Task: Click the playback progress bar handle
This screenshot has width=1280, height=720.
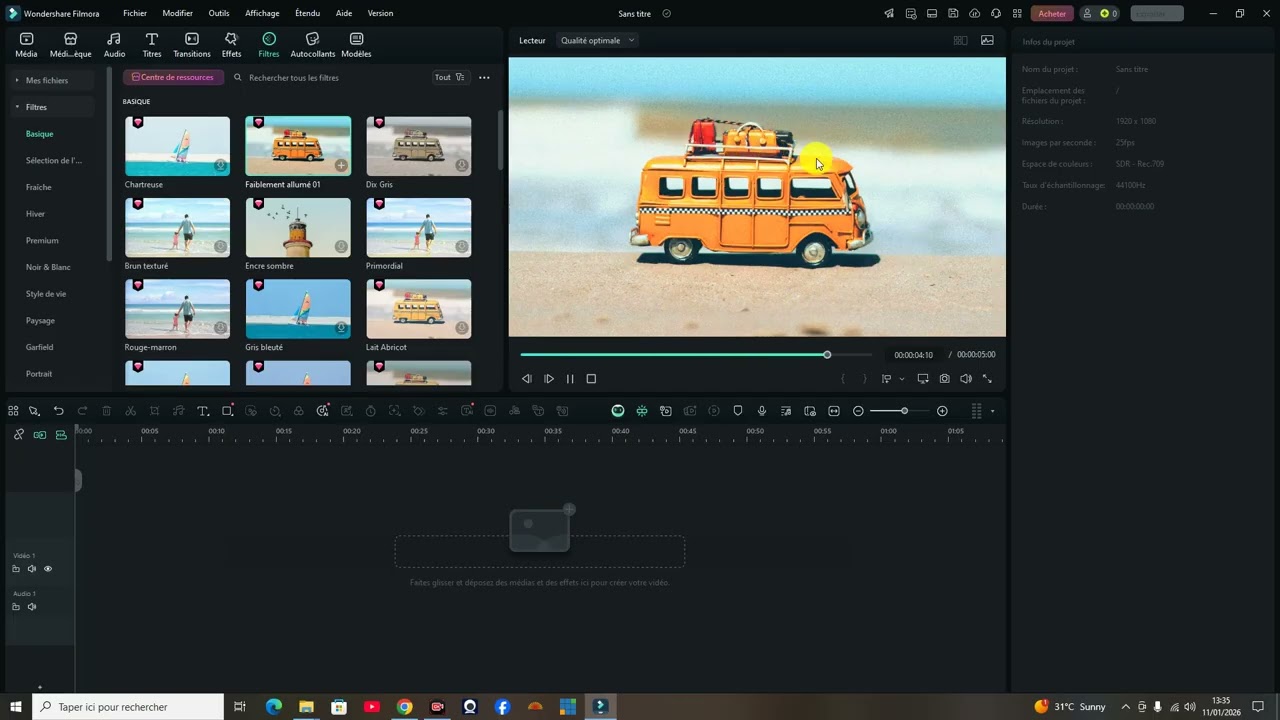Action: pos(827,355)
